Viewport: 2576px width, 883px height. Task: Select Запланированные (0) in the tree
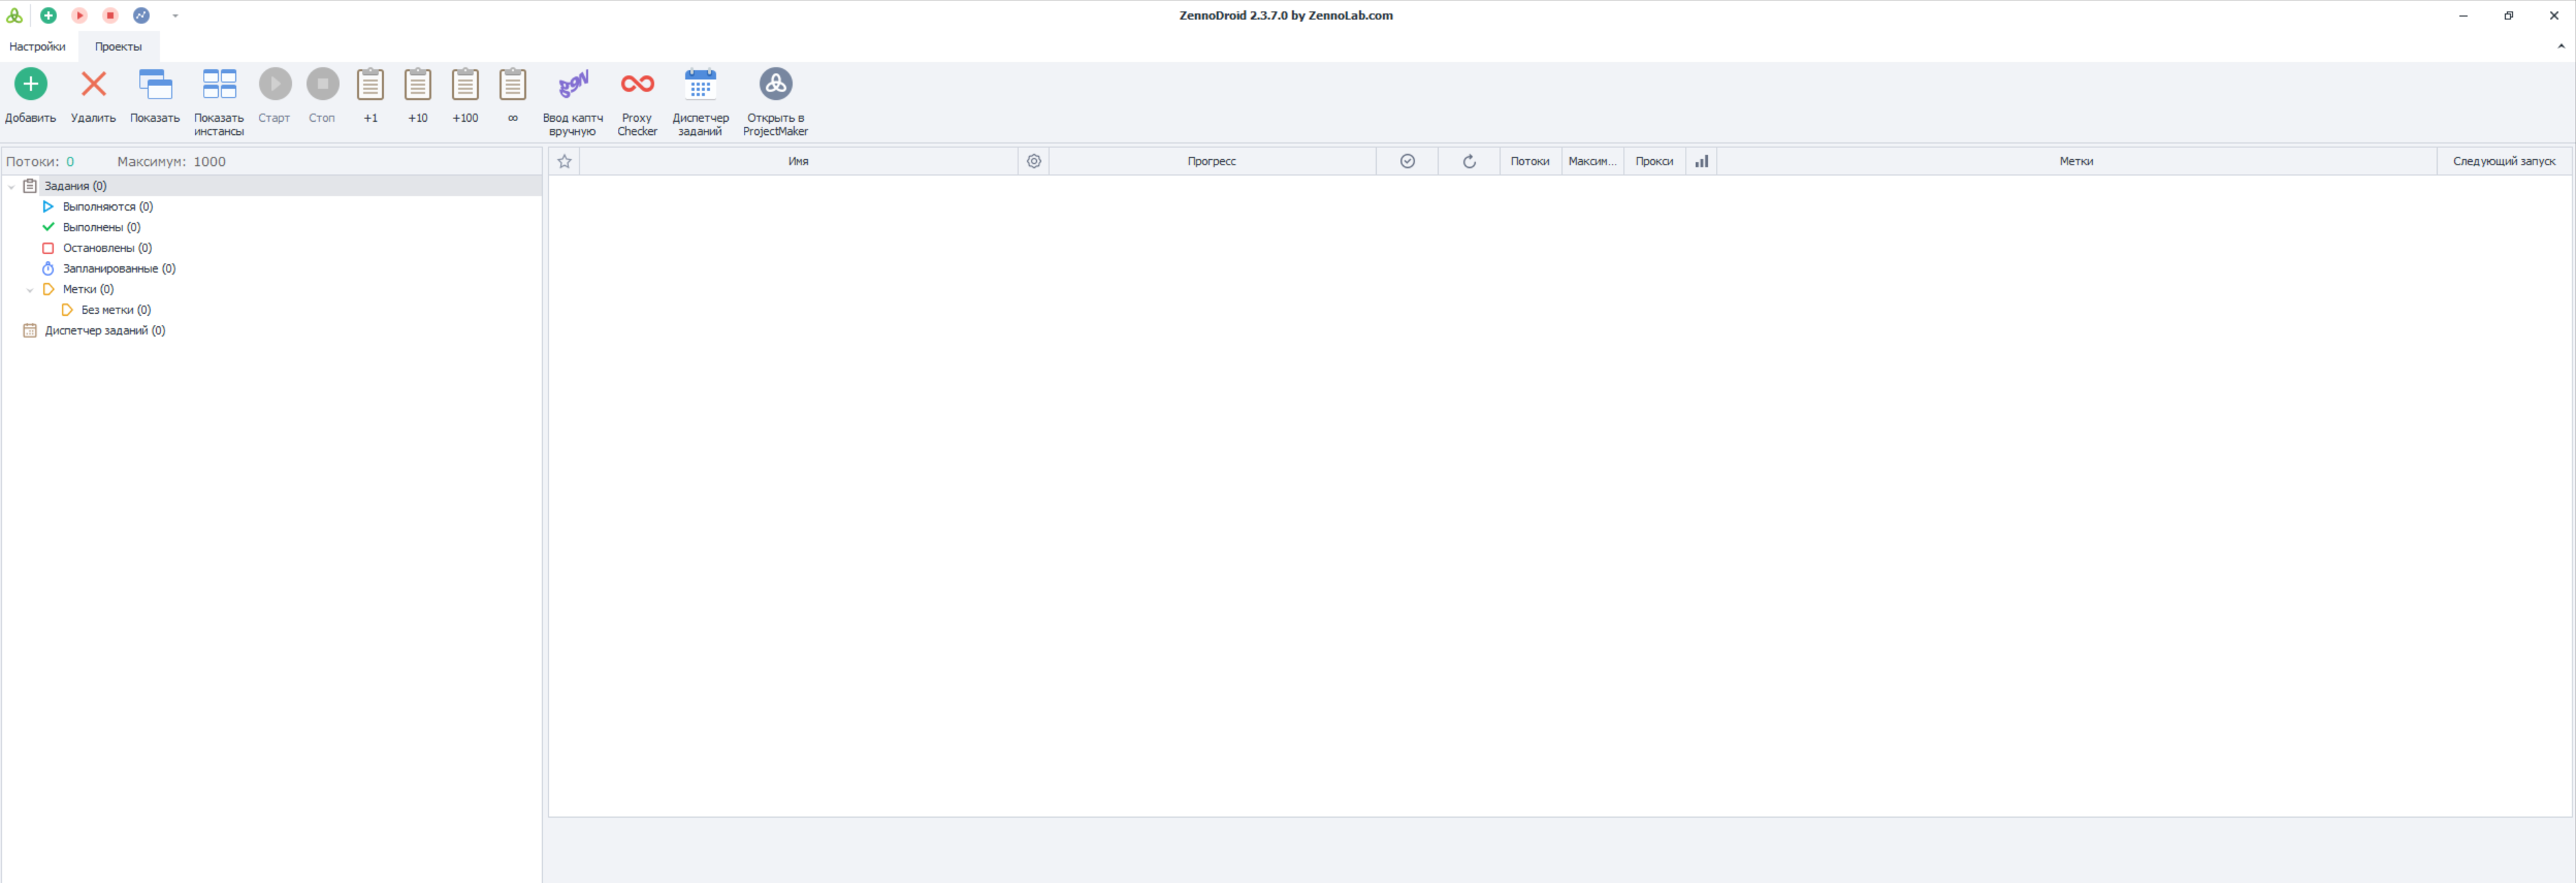pyautogui.click(x=118, y=269)
